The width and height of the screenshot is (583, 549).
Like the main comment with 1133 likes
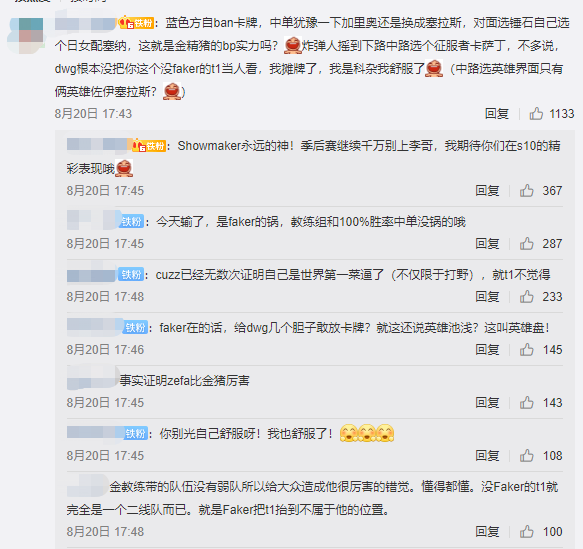(536, 113)
